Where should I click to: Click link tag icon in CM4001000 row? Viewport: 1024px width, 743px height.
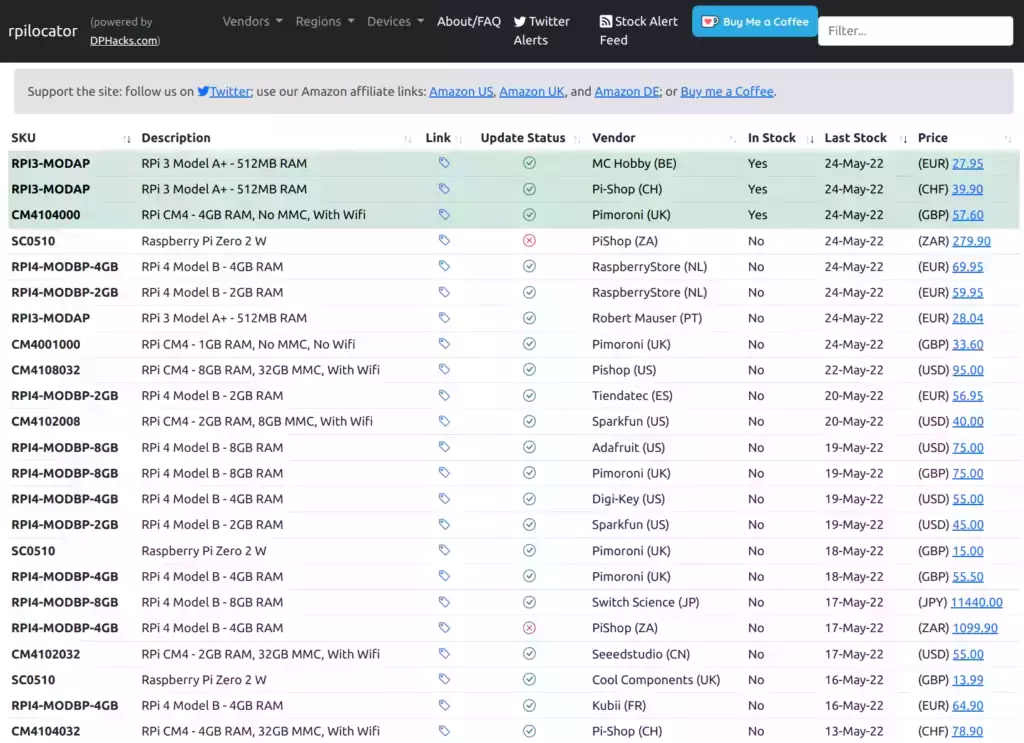444,344
